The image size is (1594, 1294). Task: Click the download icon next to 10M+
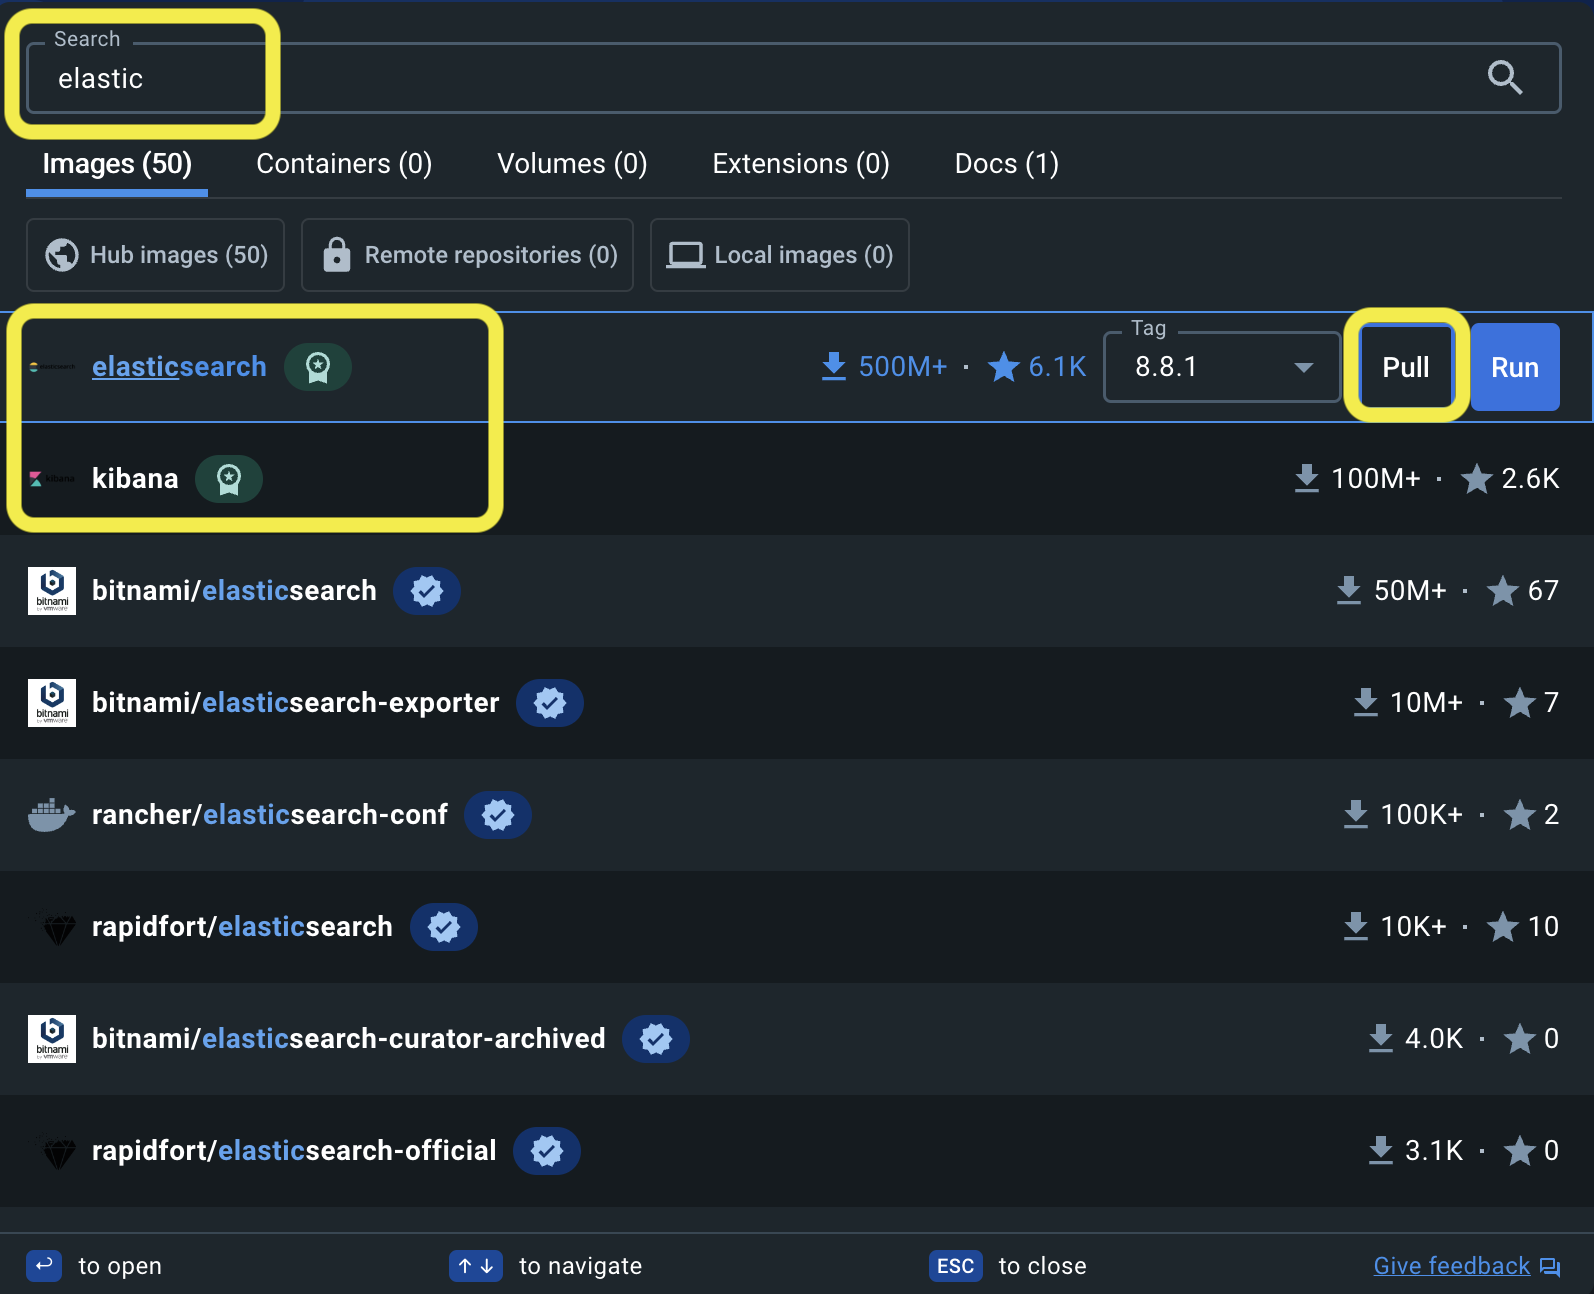(1365, 703)
